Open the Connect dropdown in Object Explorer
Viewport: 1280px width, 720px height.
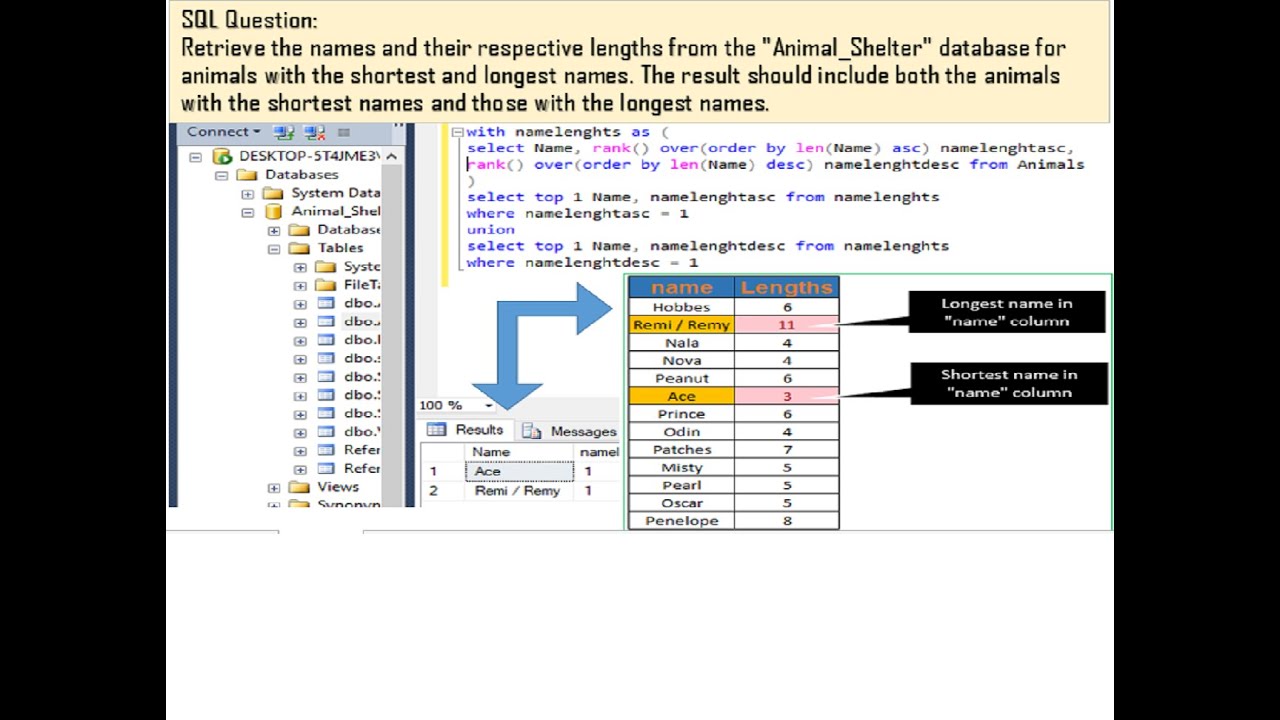[223, 132]
